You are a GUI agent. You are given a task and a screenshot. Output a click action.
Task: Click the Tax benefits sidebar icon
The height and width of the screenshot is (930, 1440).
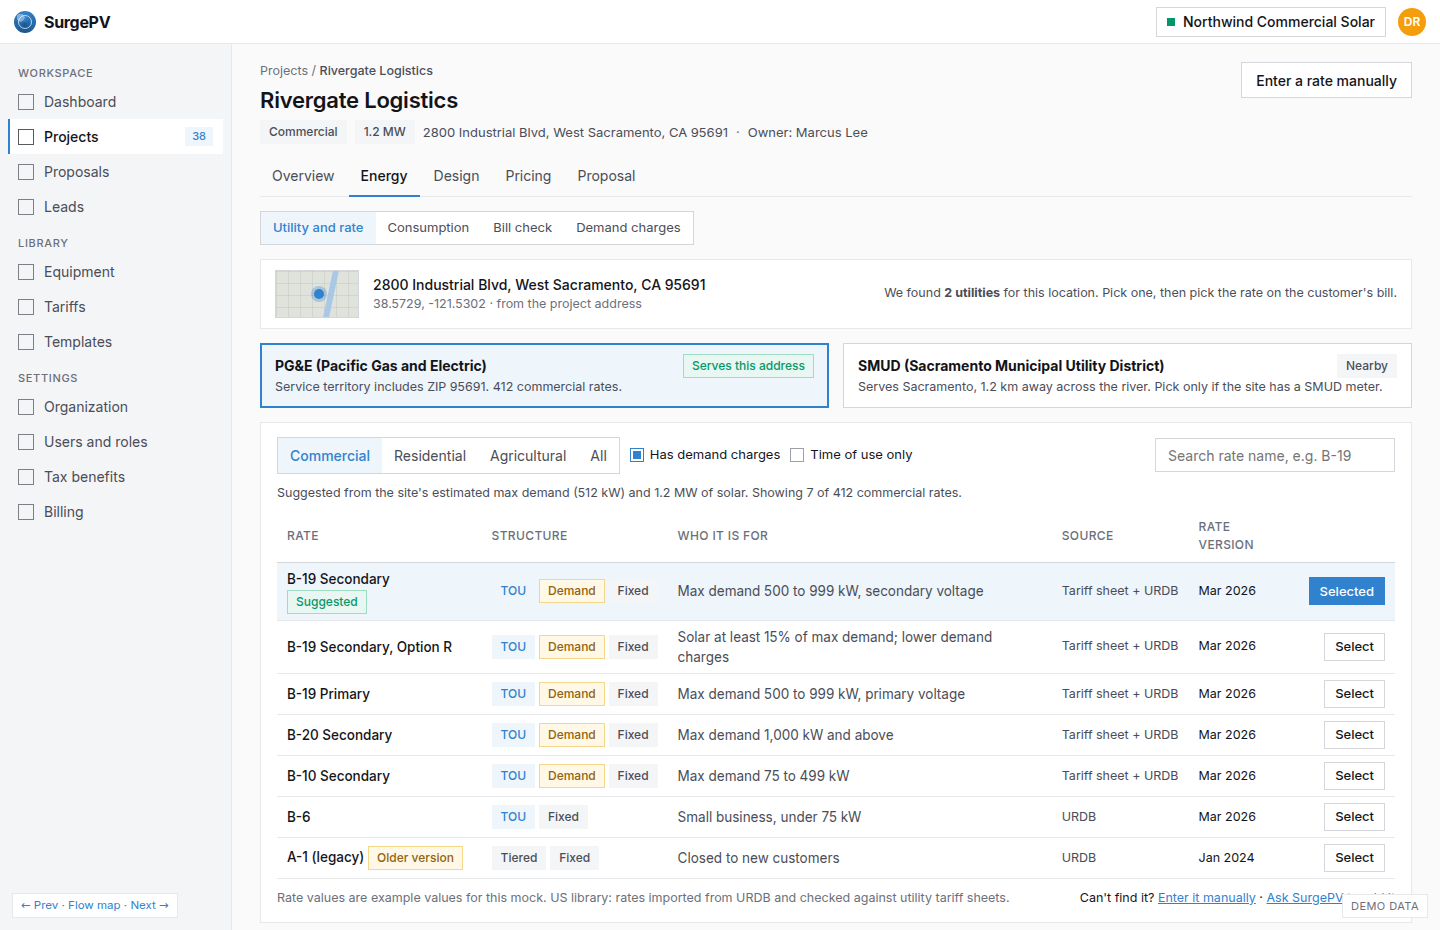(26, 477)
